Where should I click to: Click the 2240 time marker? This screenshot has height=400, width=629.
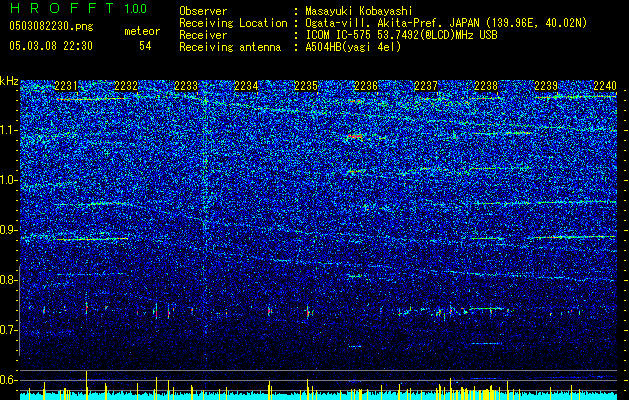pos(605,86)
